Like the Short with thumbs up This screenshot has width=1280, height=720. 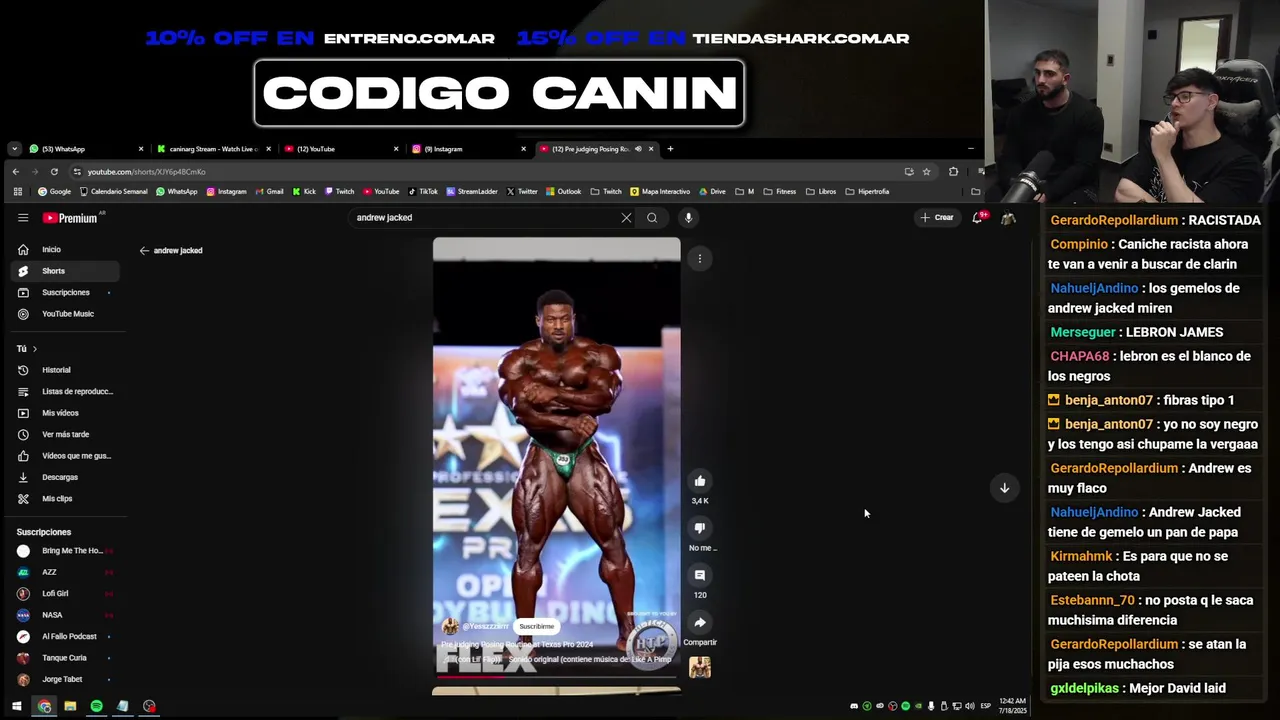700,481
